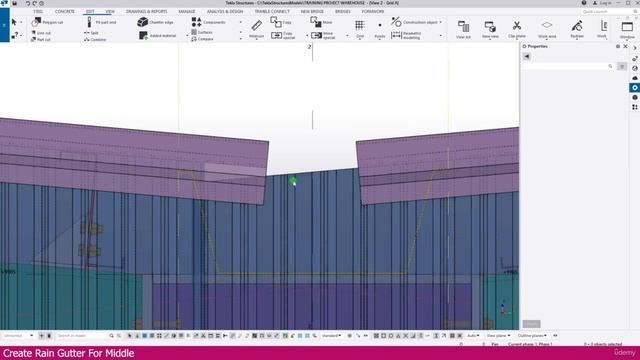Open Copy special
This screenshot has width=640, height=360.
coord(283,36)
